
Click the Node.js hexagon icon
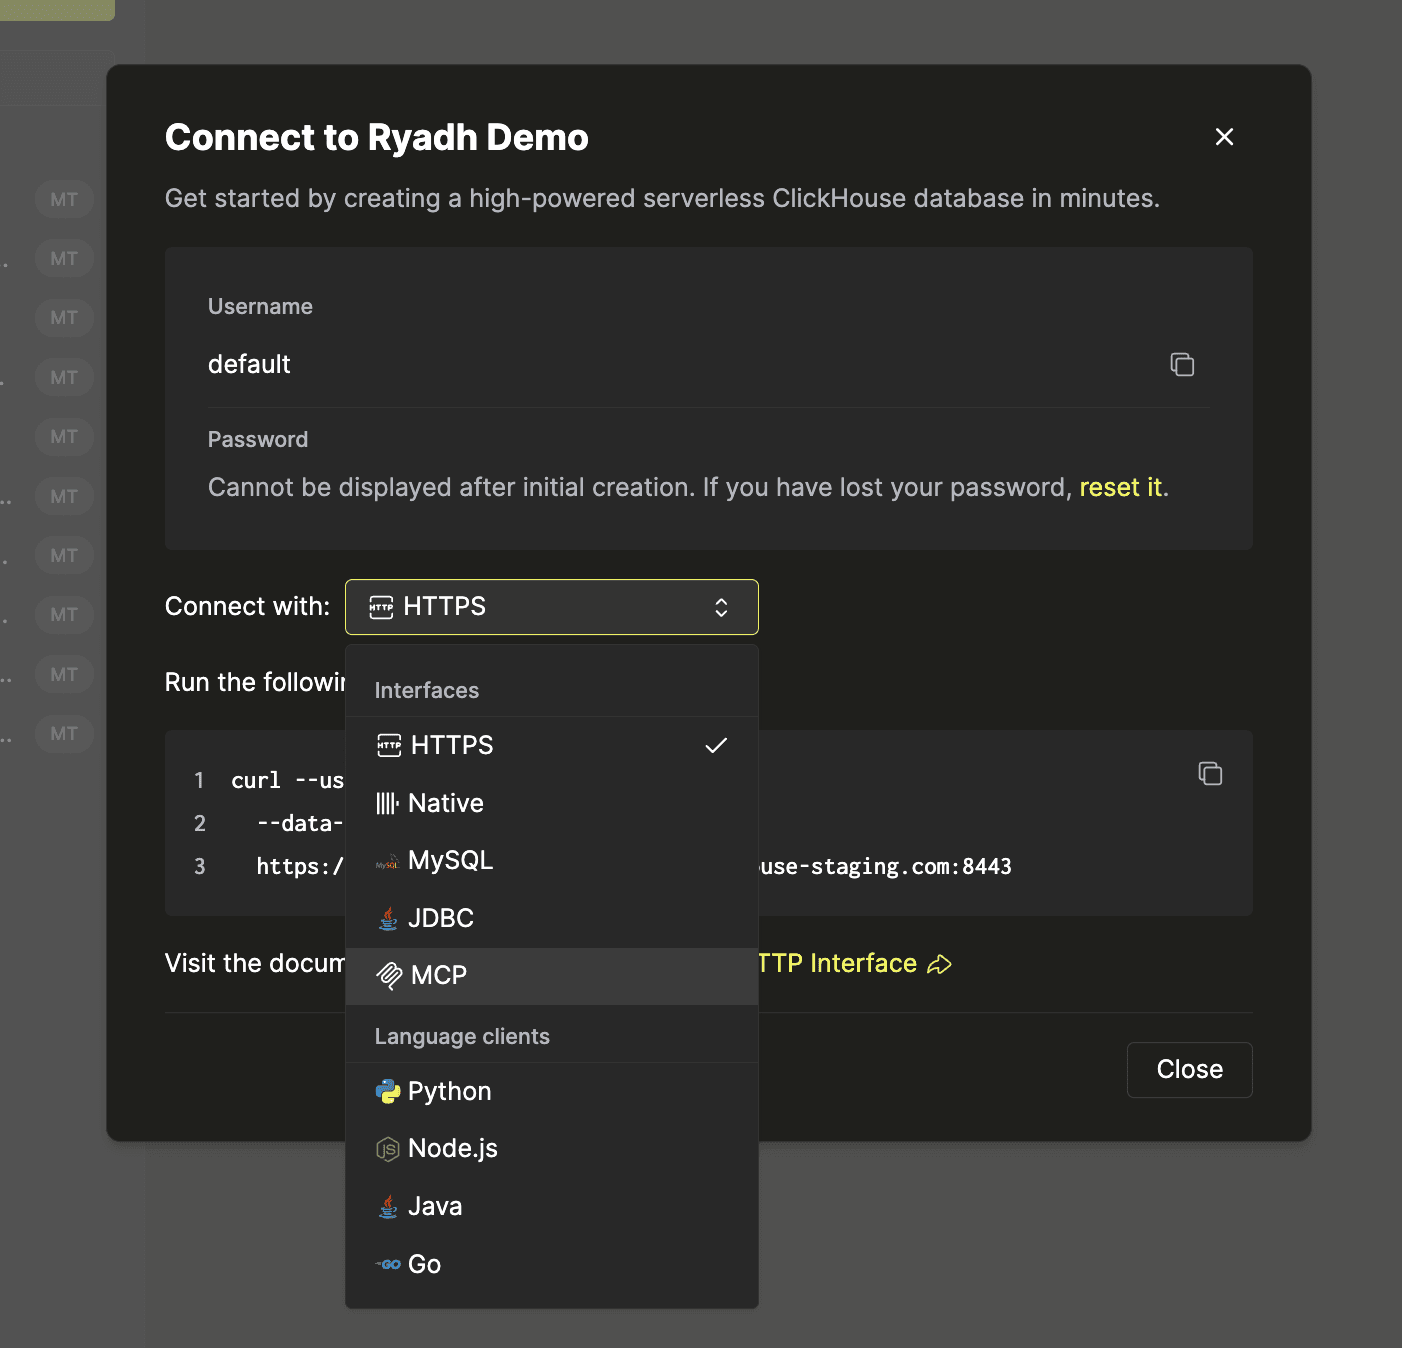387,1149
